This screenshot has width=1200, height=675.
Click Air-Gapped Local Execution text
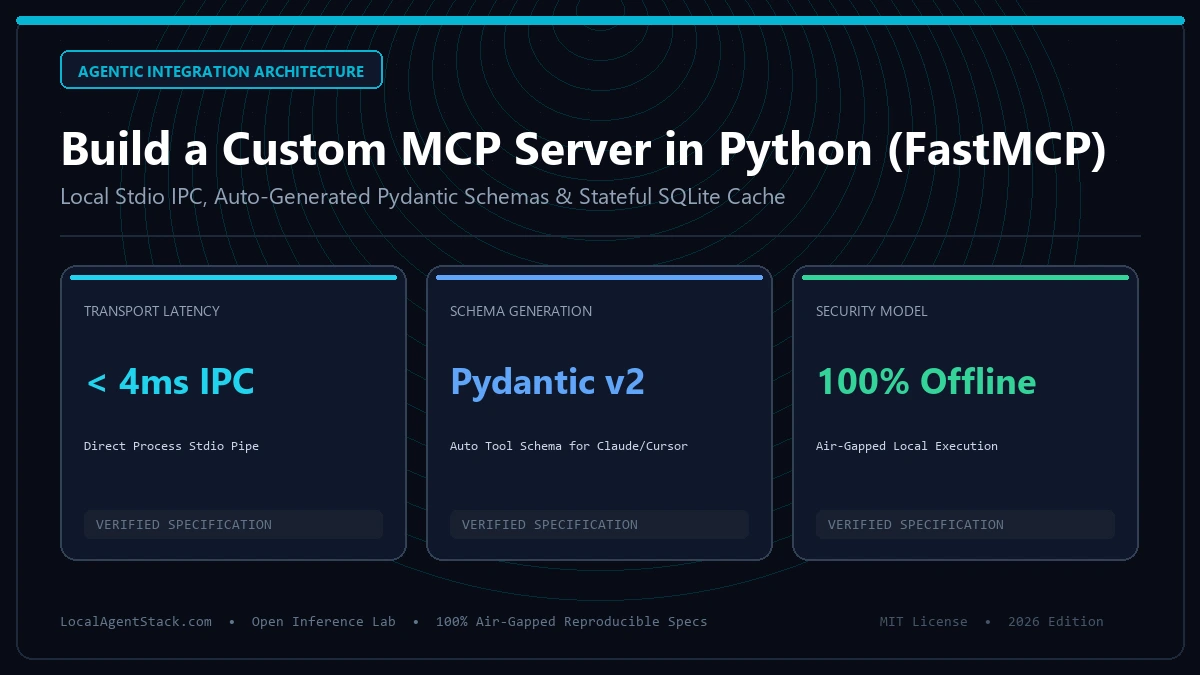[x=907, y=446]
